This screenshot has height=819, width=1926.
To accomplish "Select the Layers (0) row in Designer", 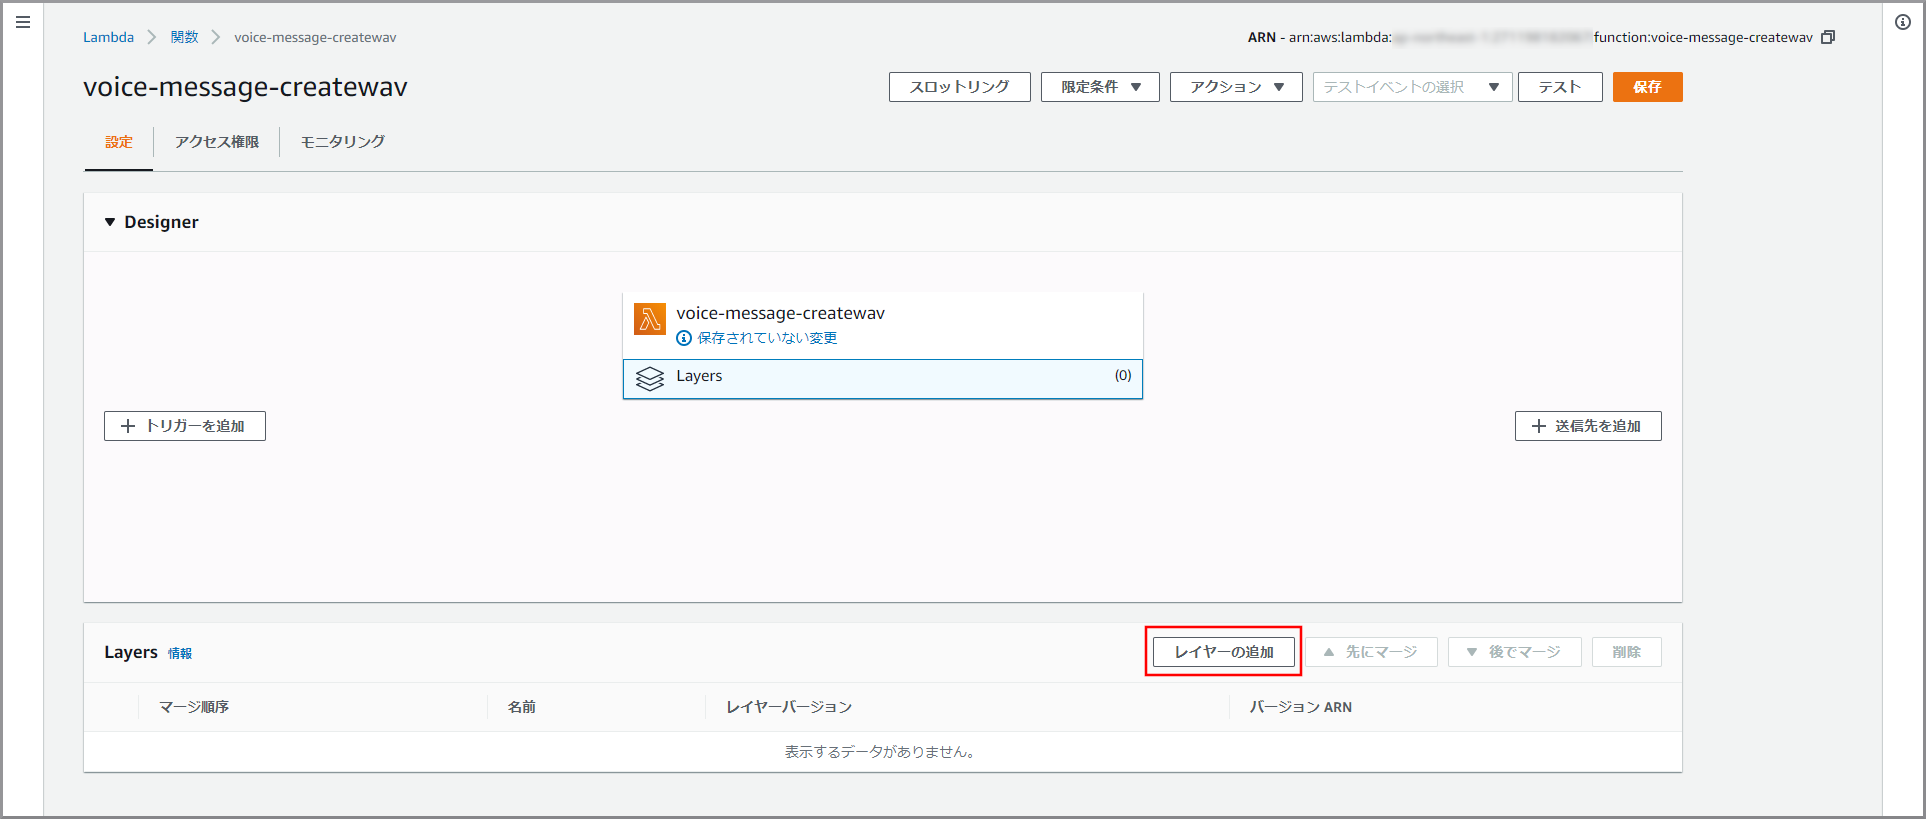I will point(883,379).
